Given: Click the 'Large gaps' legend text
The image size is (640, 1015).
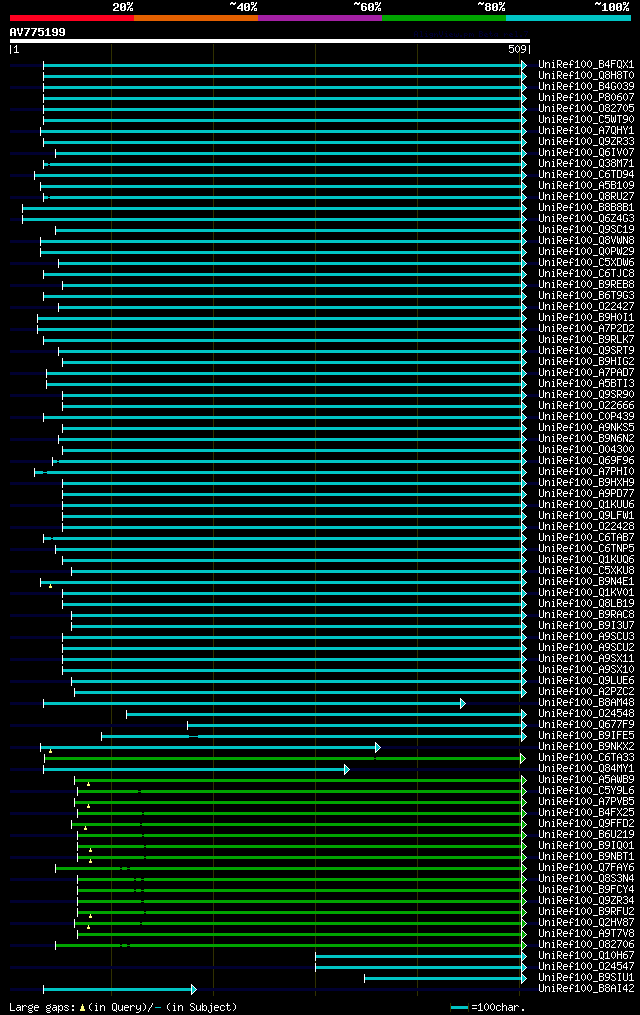Looking at the screenshot, I should pyautogui.click(x=43, y=1007).
